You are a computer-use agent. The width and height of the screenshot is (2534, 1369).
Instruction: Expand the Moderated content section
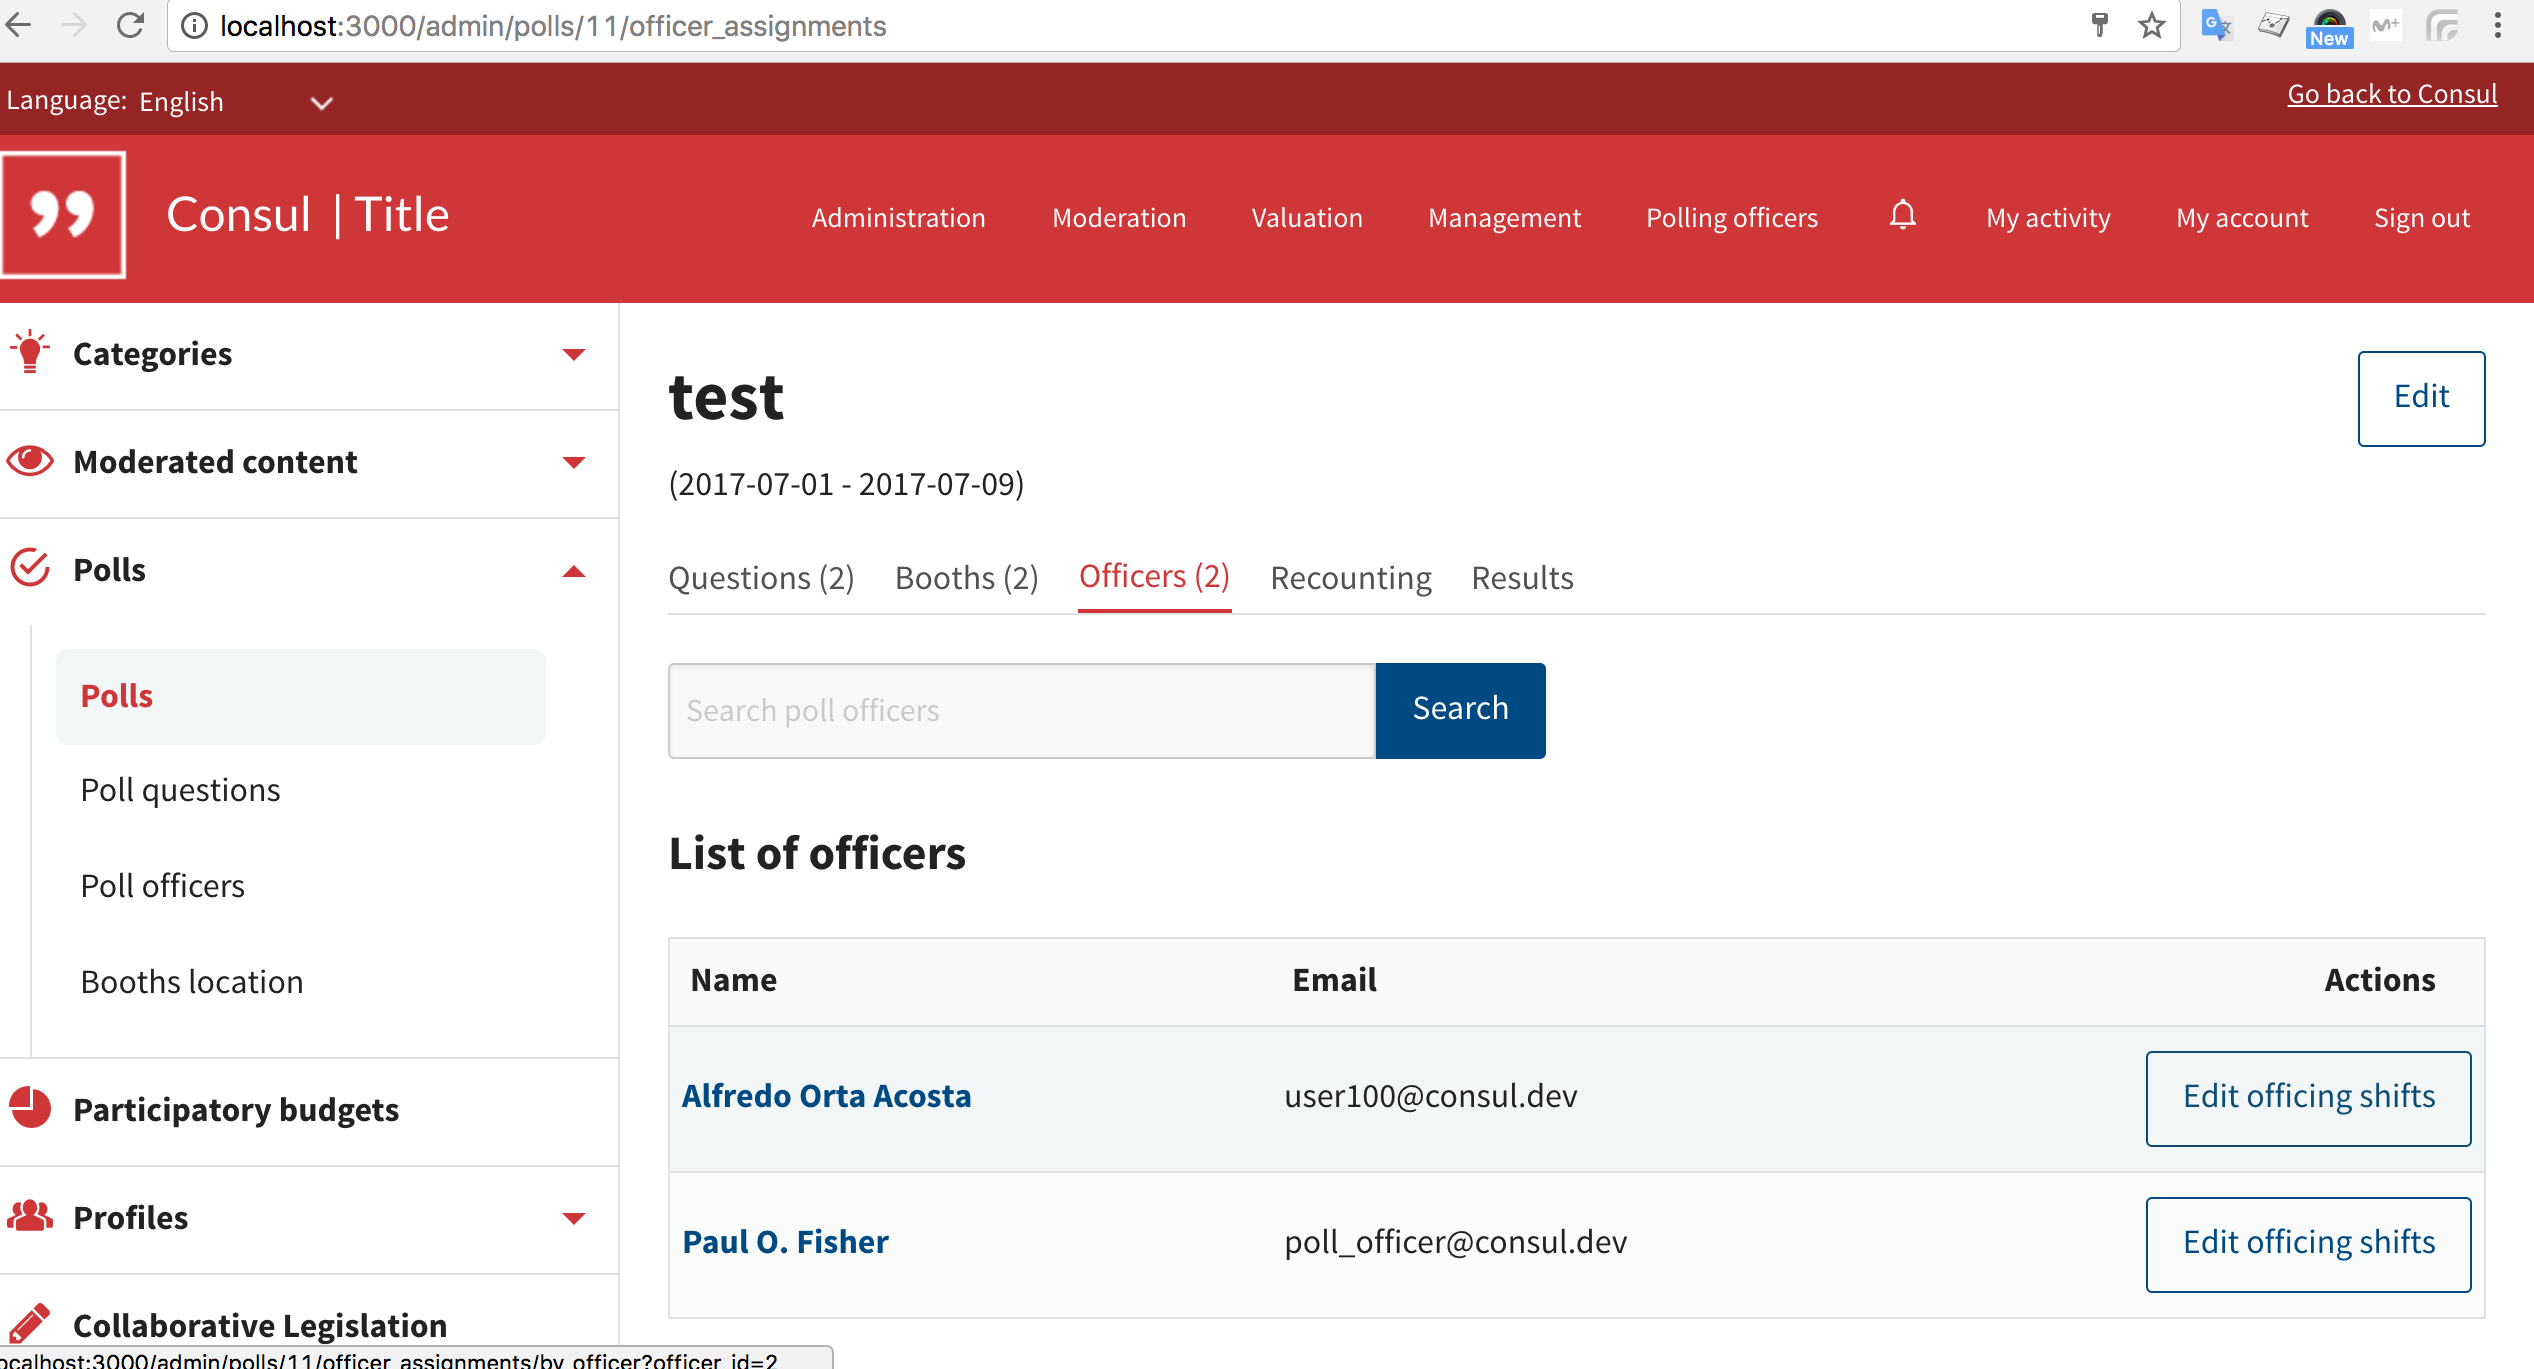tap(574, 462)
